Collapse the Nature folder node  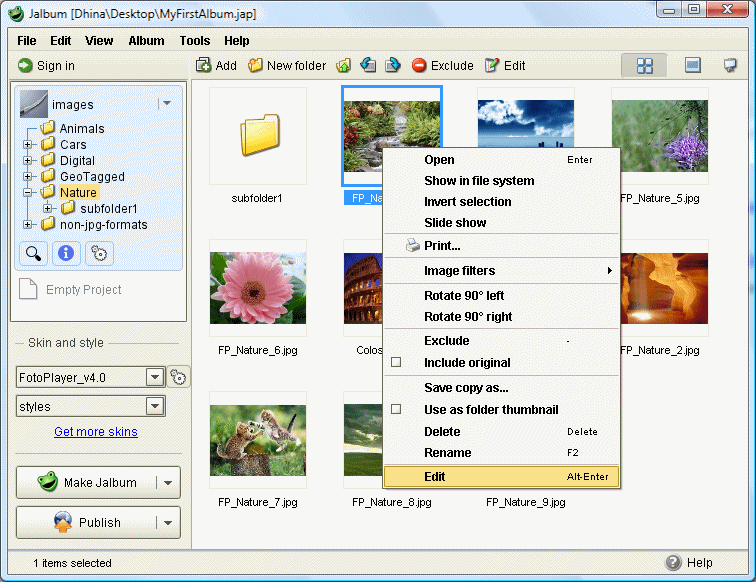27,192
